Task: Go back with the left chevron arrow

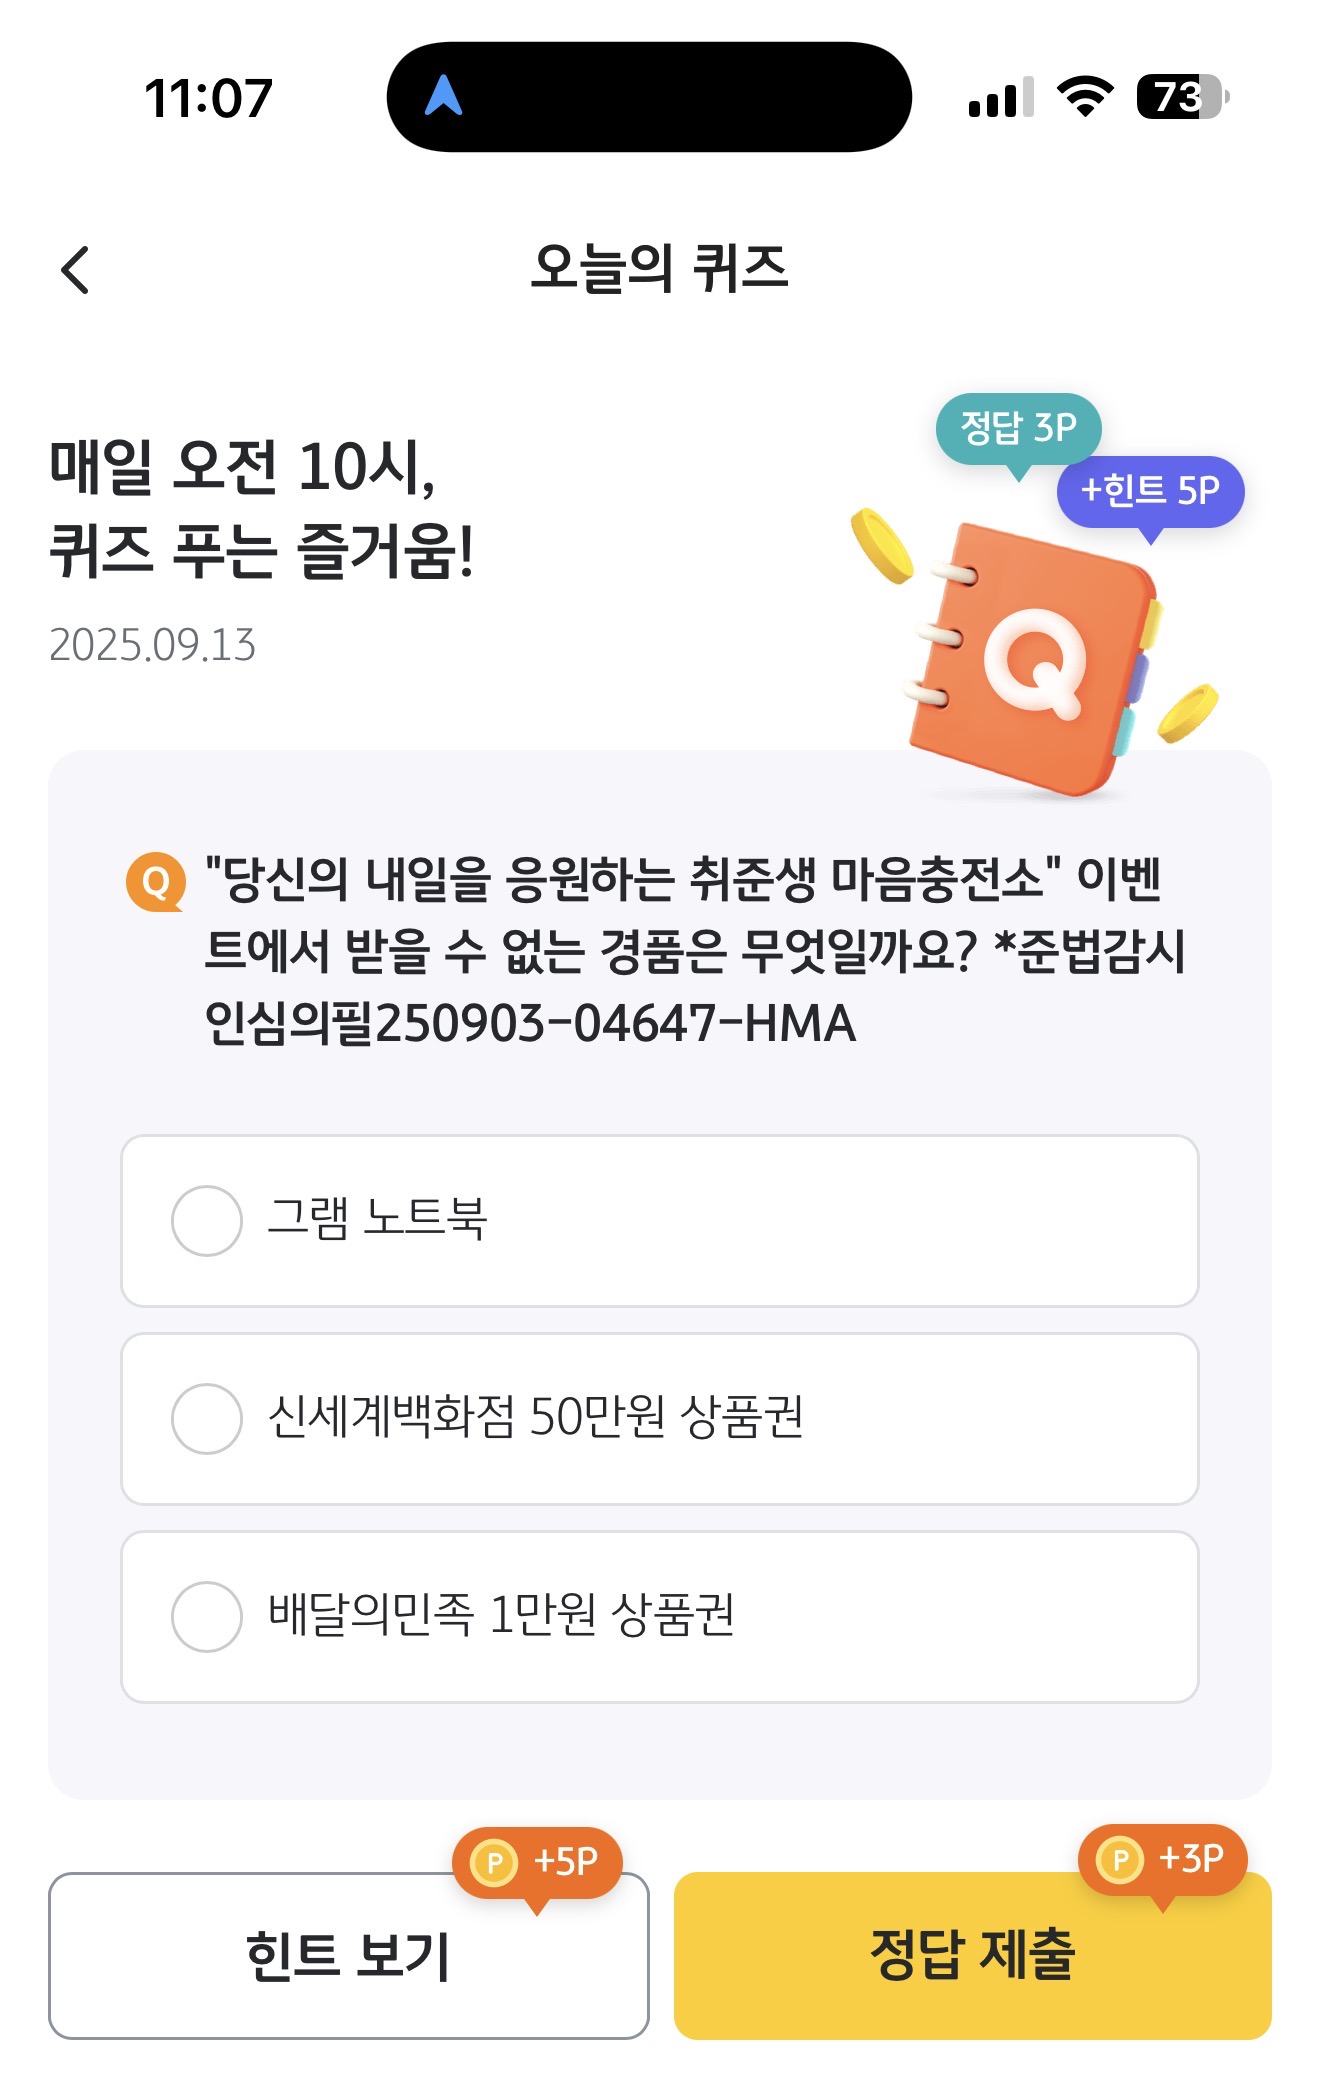Action: [x=75, y=270]
